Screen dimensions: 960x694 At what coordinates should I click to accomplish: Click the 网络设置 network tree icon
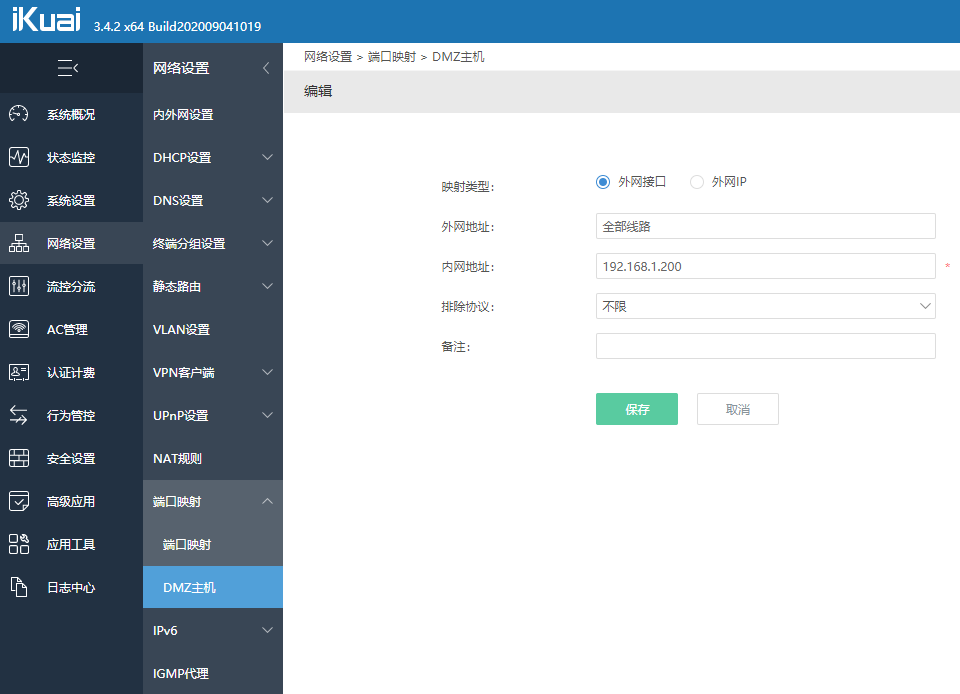(x=18, y=243)
